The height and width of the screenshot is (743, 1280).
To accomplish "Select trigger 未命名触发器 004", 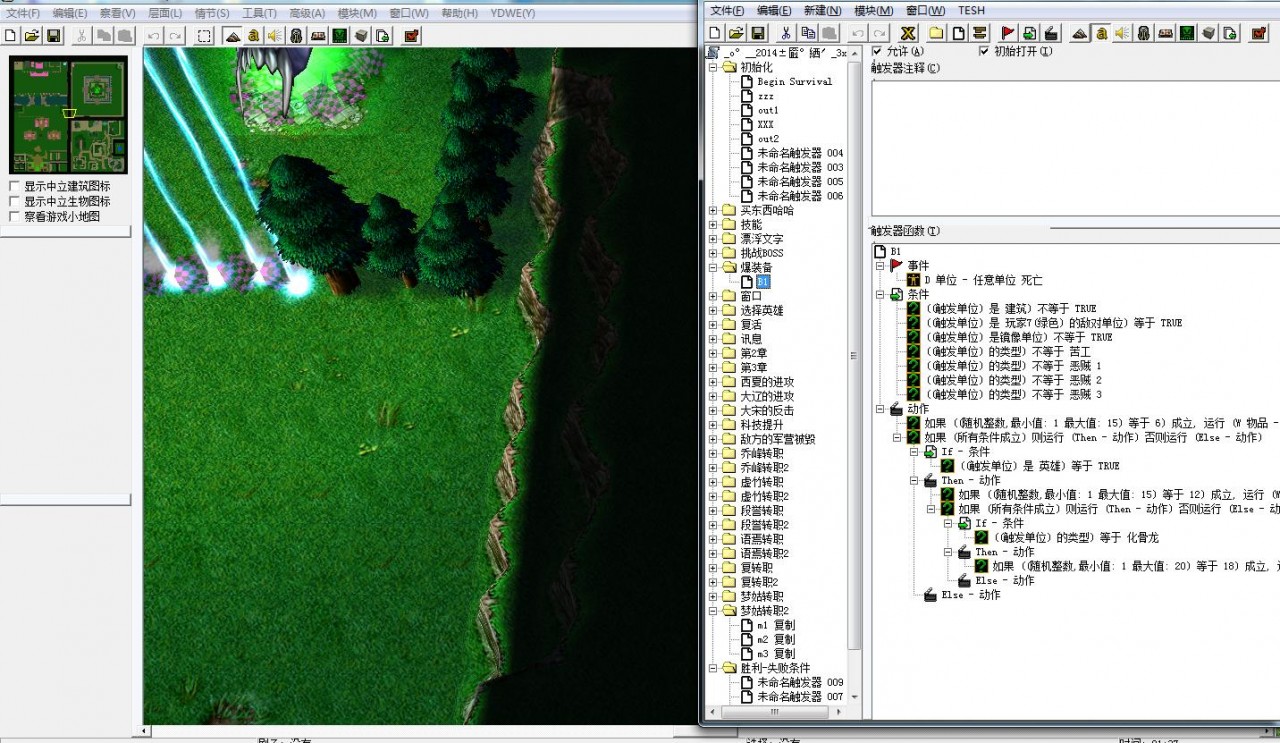I will [800, 153].
